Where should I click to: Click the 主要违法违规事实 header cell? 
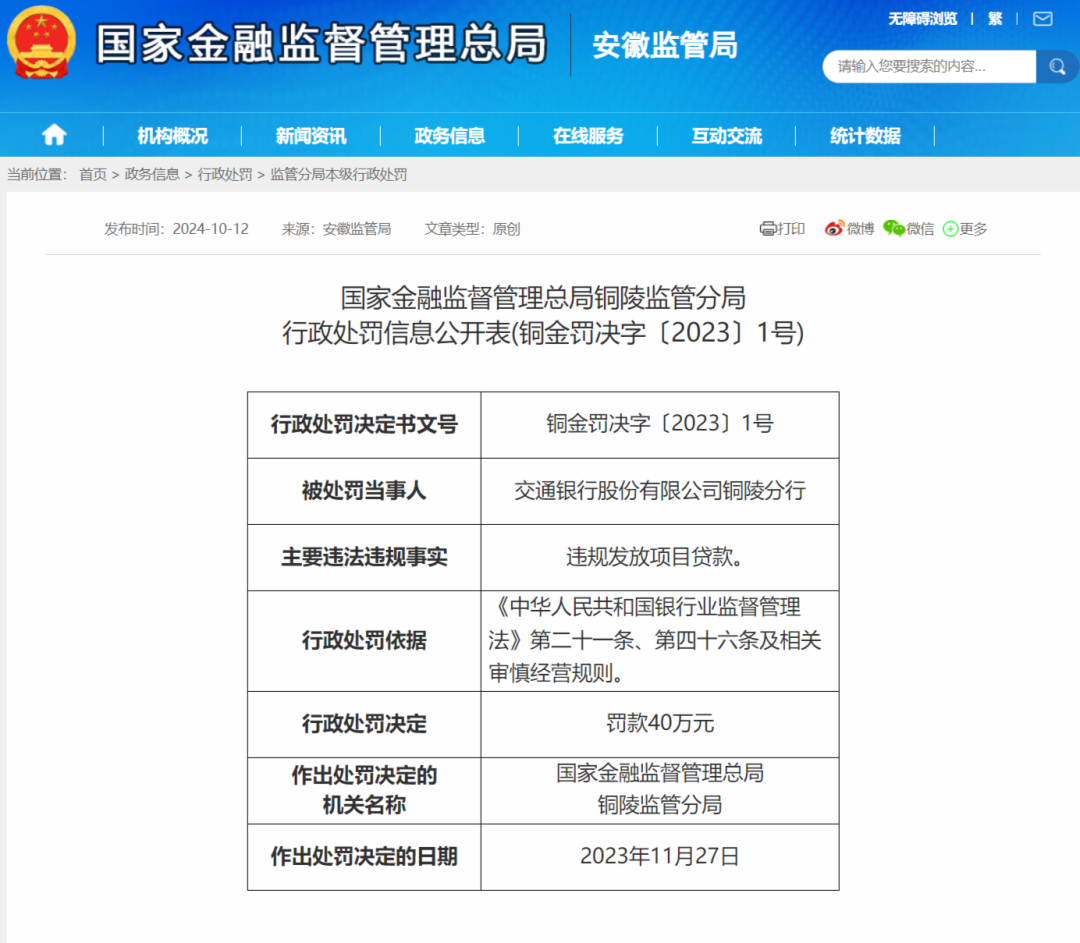(364, 557)
